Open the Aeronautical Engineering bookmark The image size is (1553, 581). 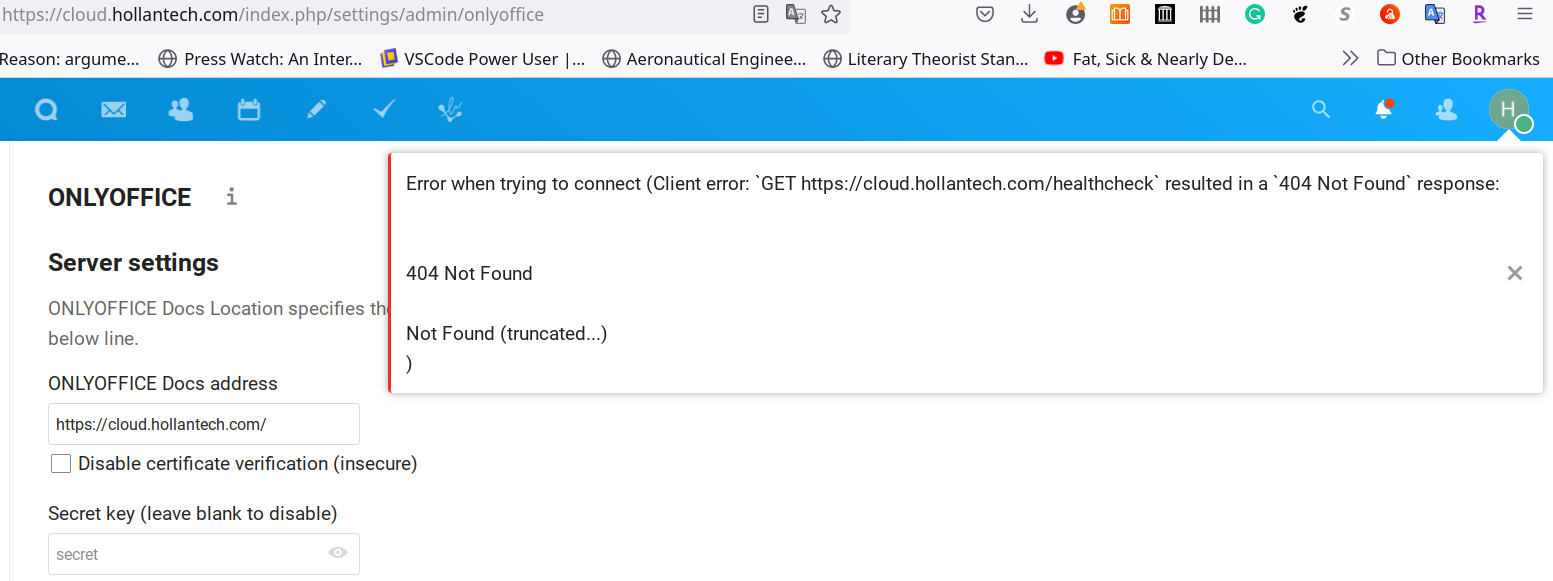point(704,59)
